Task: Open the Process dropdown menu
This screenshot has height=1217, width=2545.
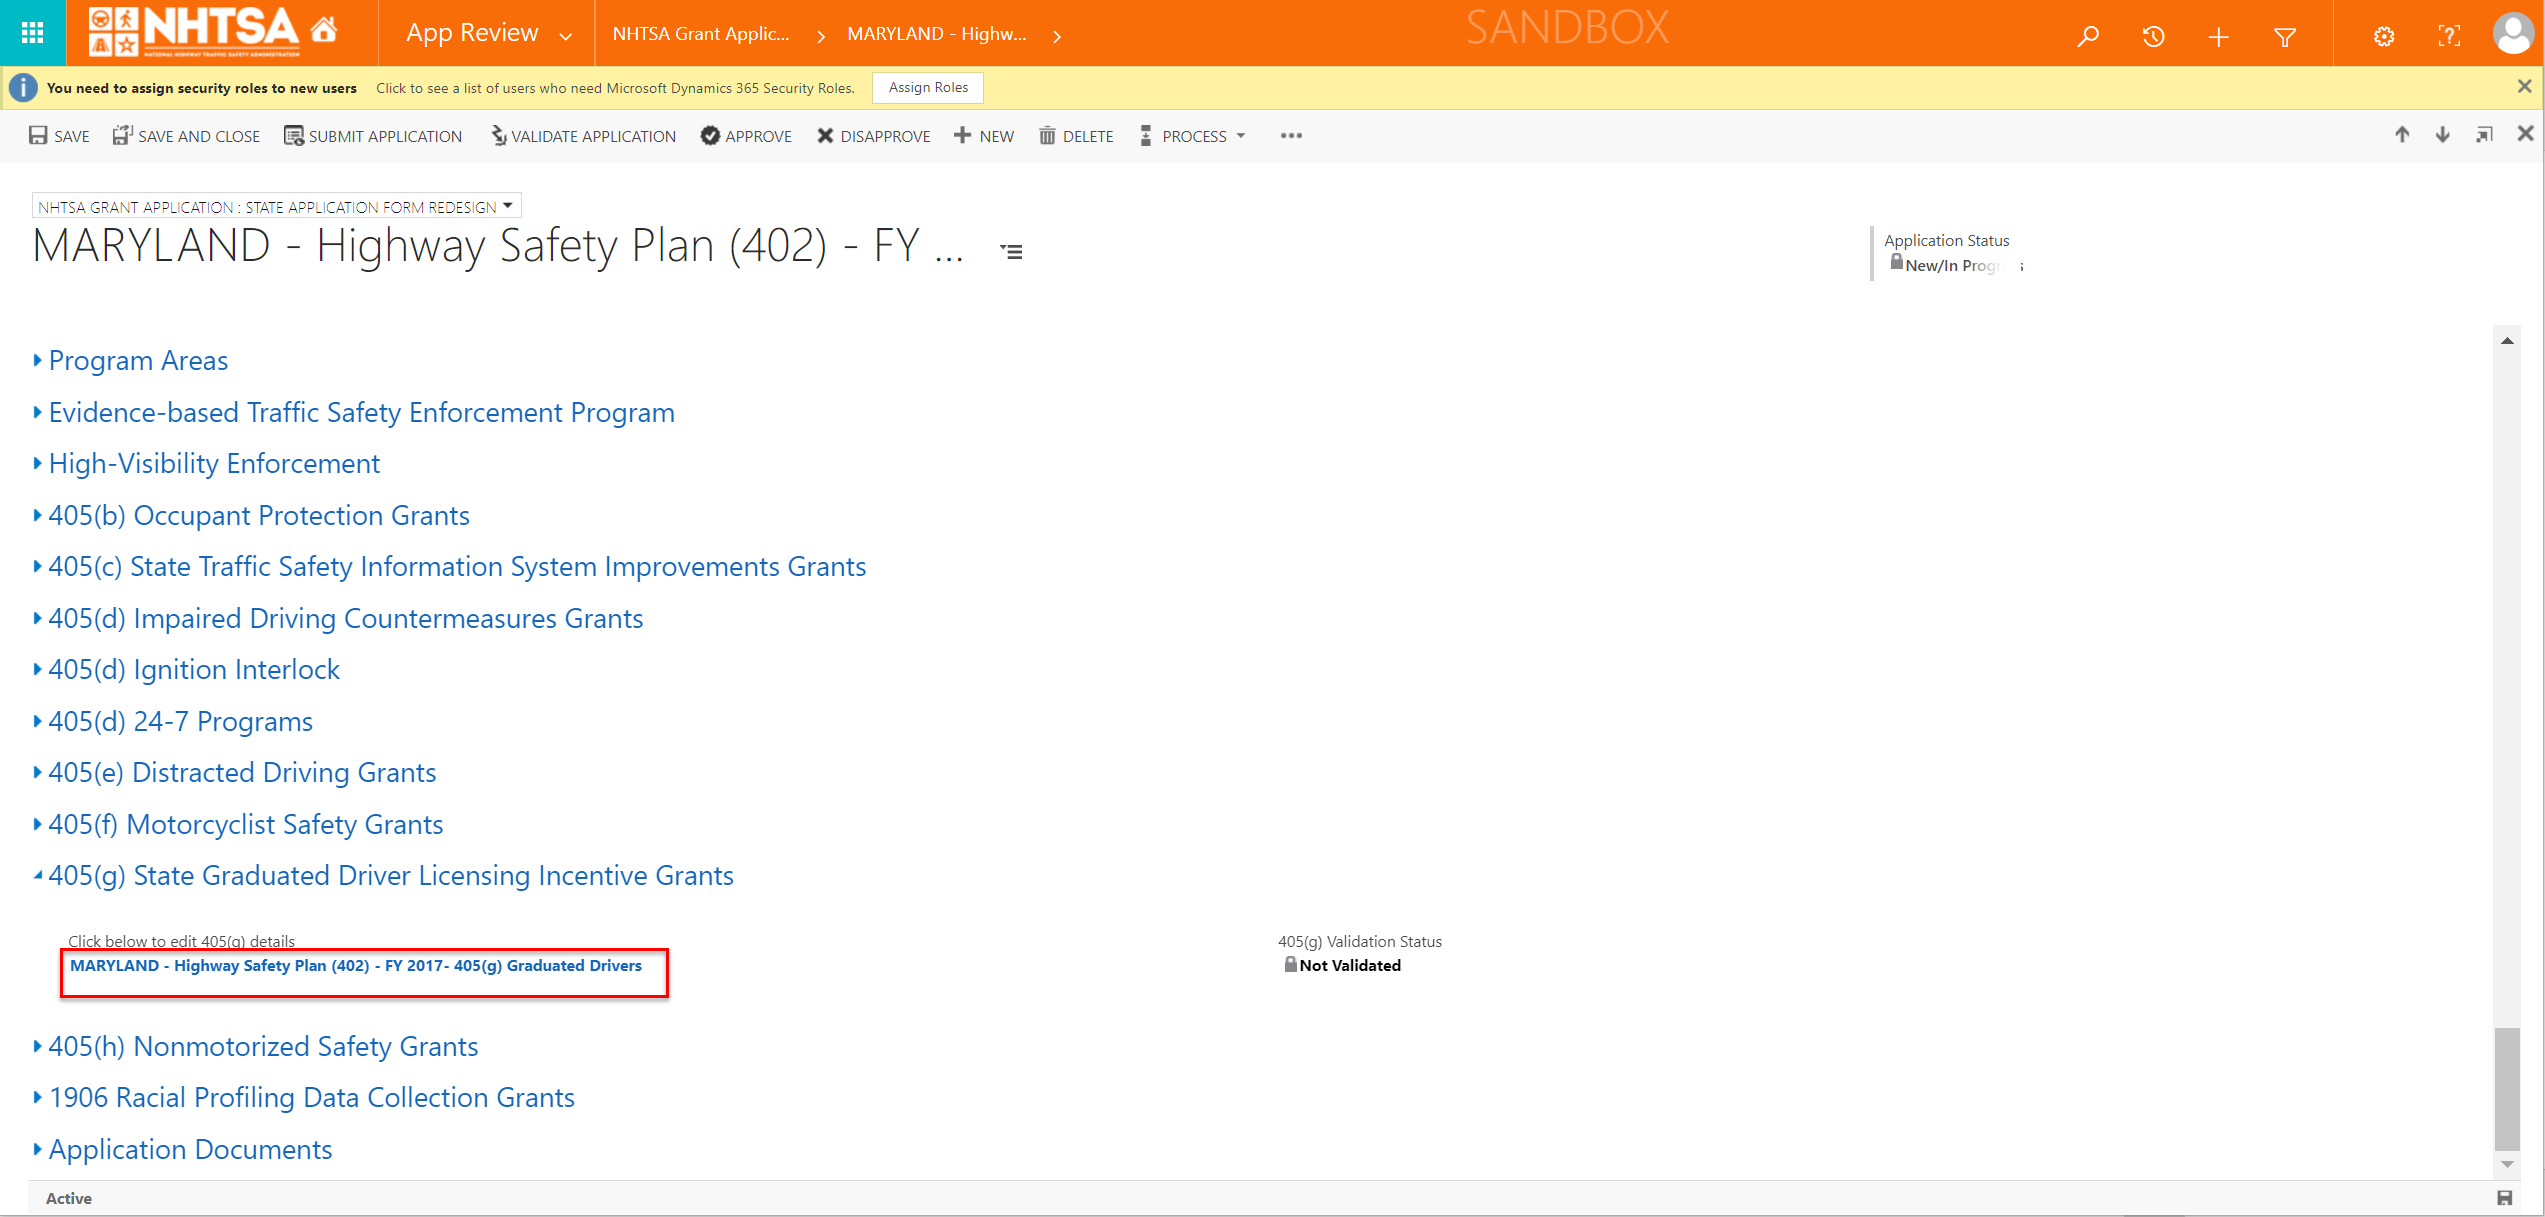Action: pyautogui.click(x=1194, y=136)
